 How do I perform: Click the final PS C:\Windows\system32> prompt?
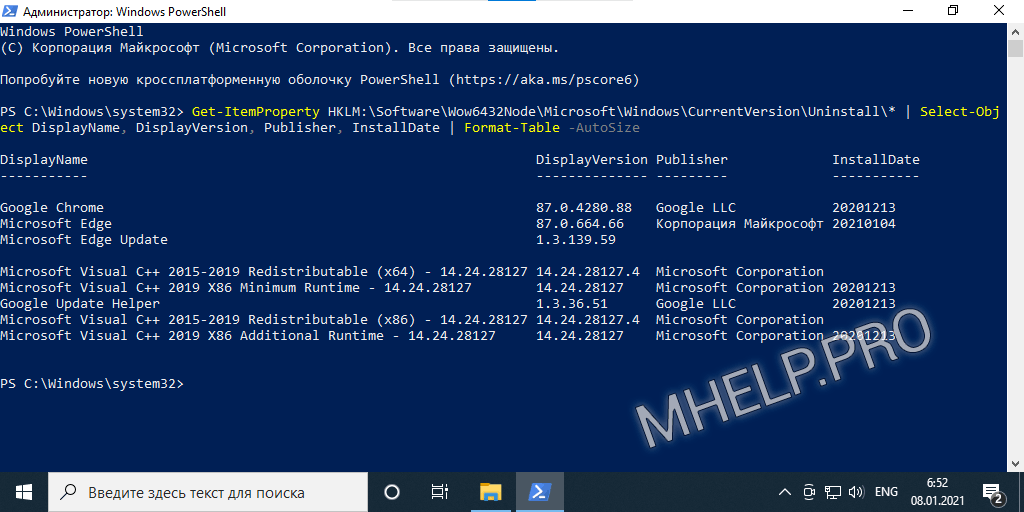point(92,383)
